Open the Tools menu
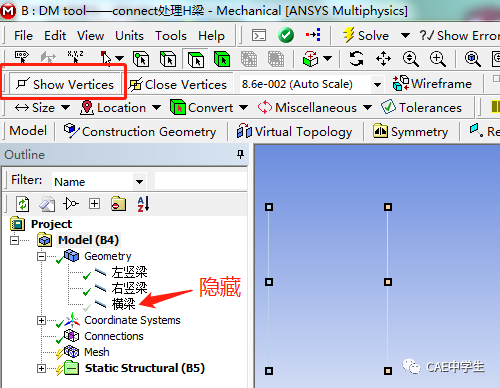The image size is (500, 388). (171, 36)
